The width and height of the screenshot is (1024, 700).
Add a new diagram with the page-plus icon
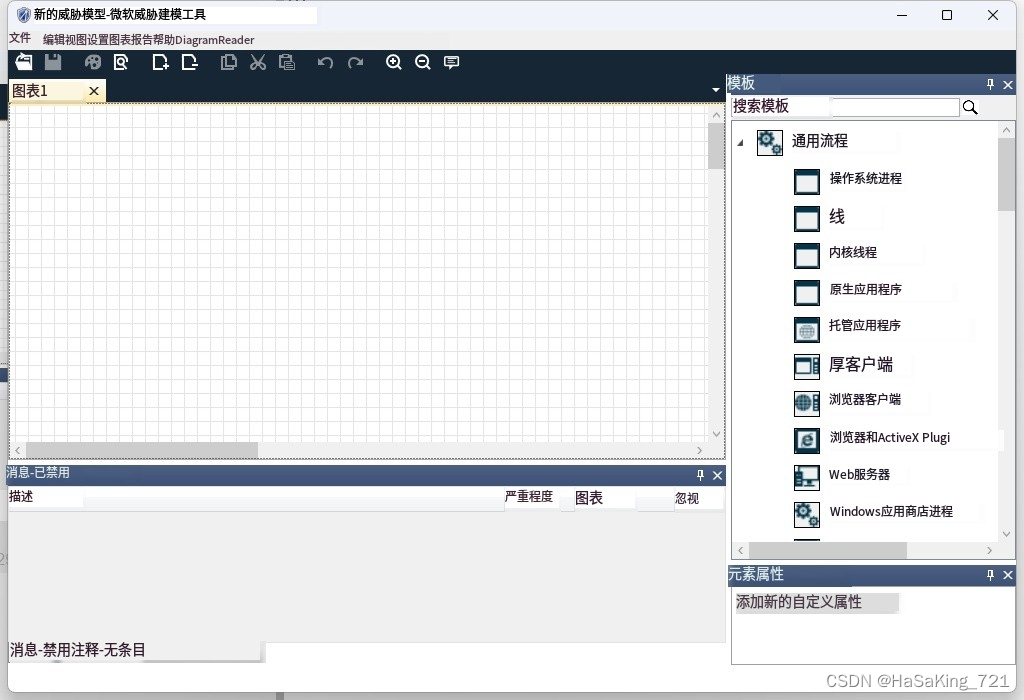(x=160, y=62)
